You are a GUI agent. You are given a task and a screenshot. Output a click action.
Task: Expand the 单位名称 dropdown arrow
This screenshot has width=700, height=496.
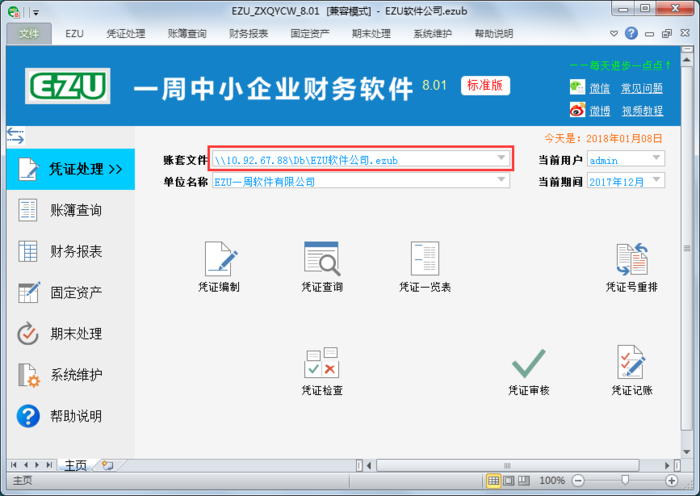501,179
